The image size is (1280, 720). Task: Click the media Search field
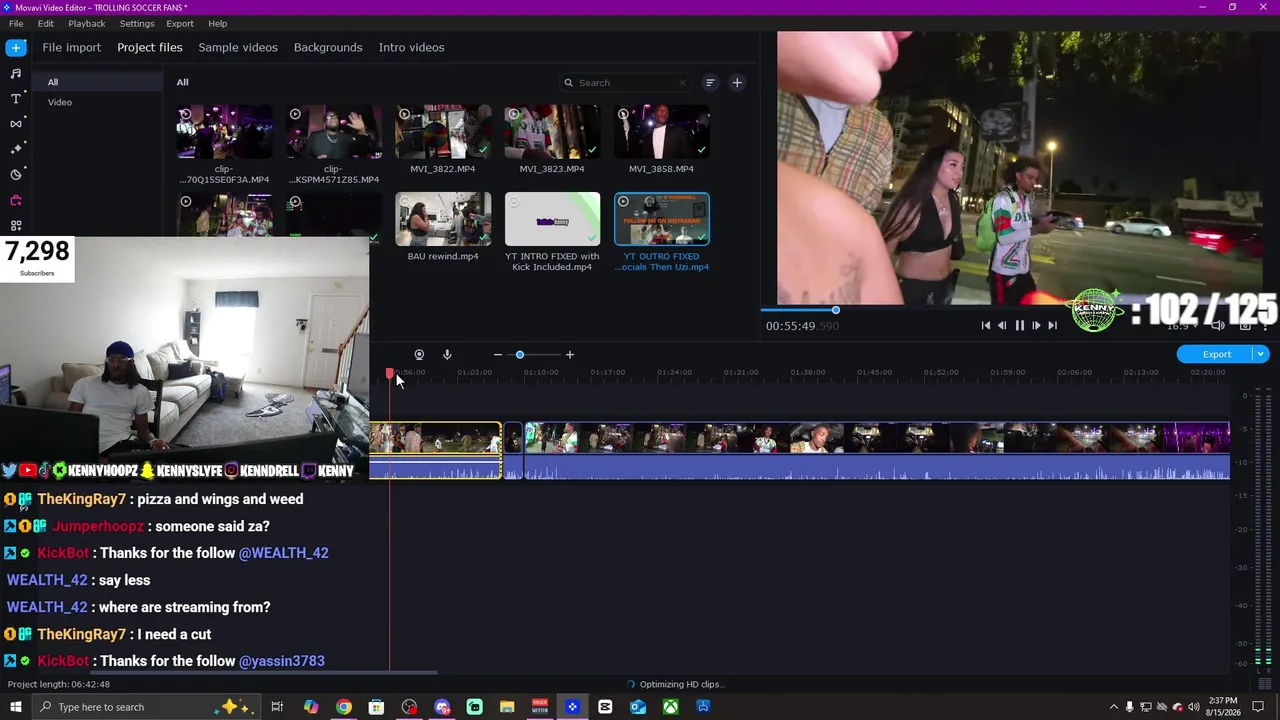(x=625, y=83)
